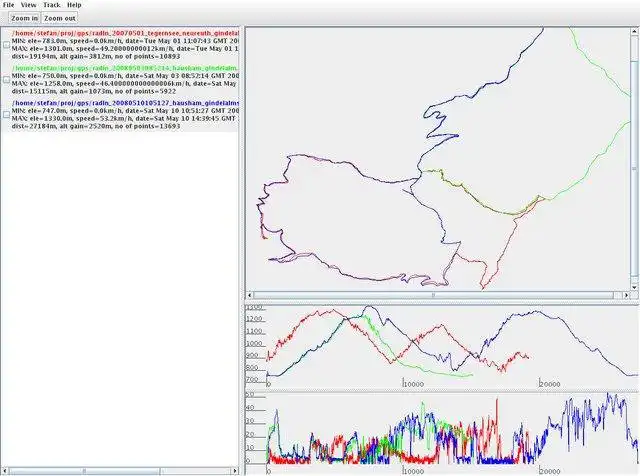
Task: Click map view up scroll arrow
Action: [635, 31]
